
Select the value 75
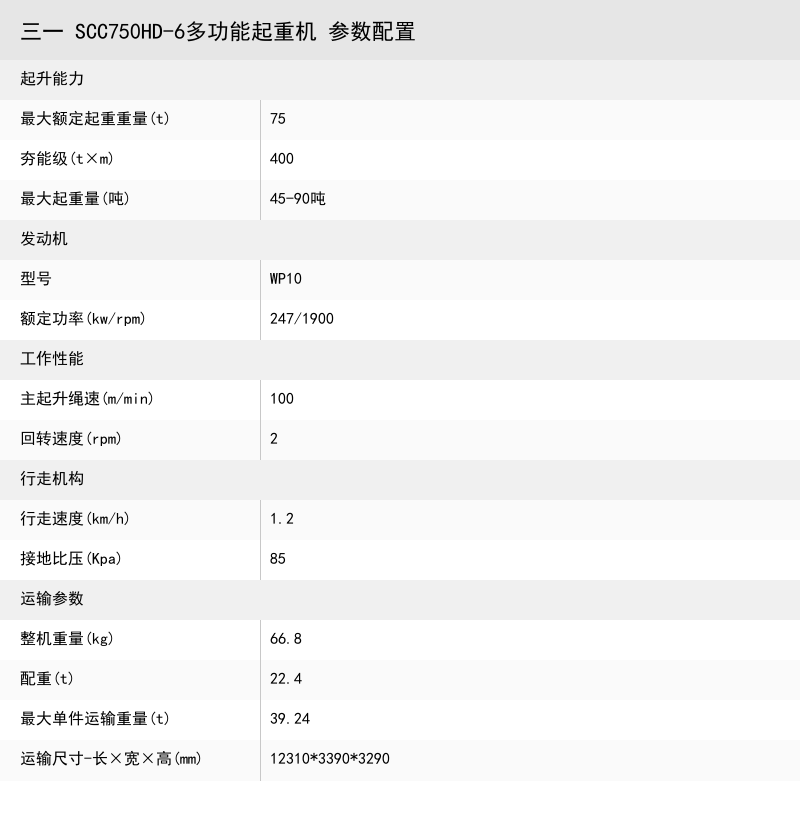point(278,119)
